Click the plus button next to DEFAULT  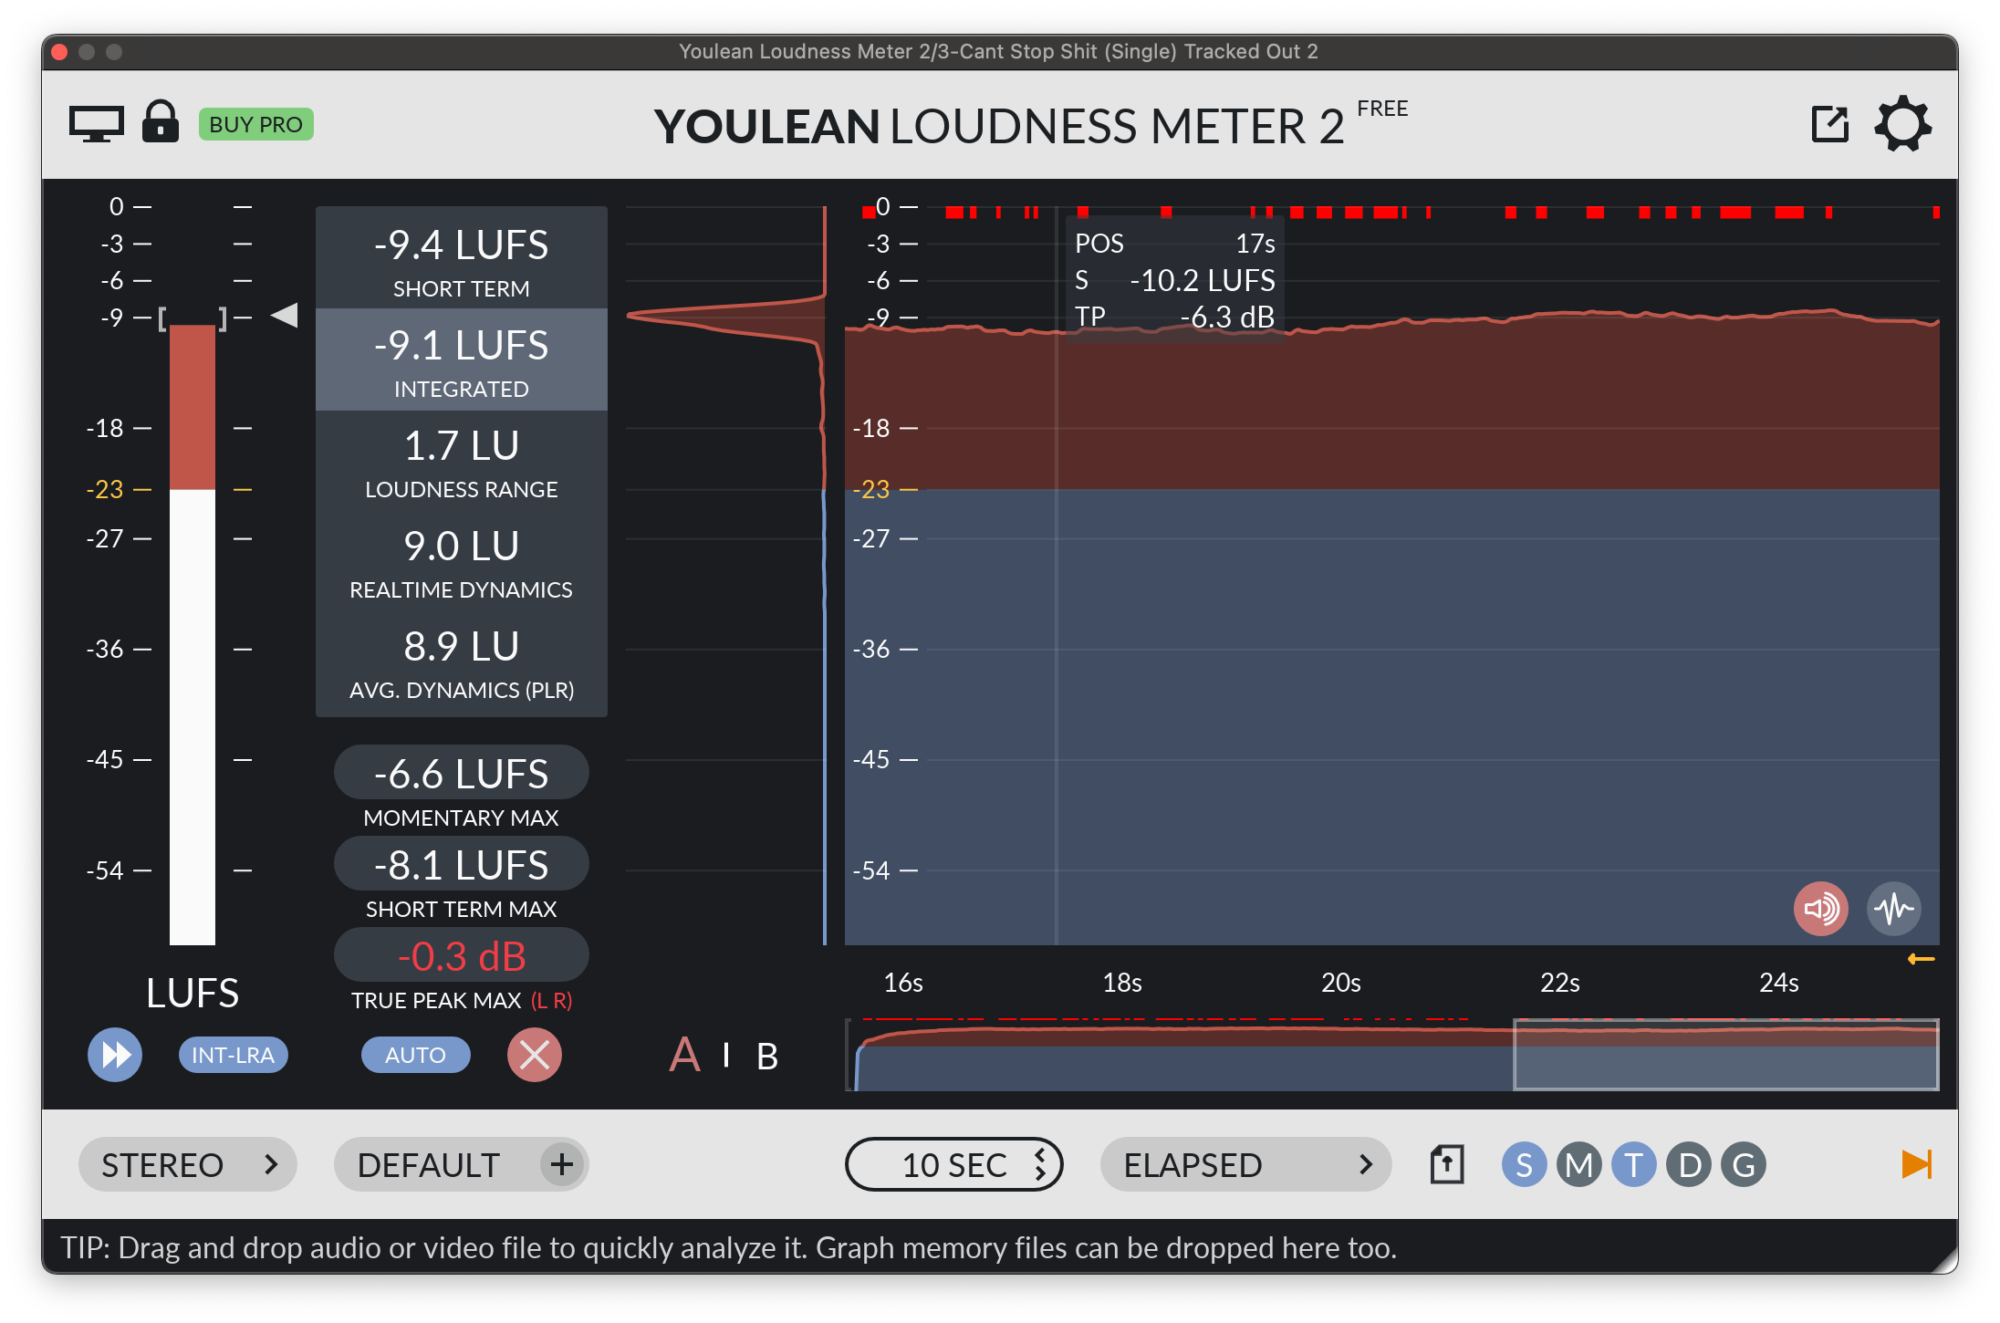point(562,1165)
